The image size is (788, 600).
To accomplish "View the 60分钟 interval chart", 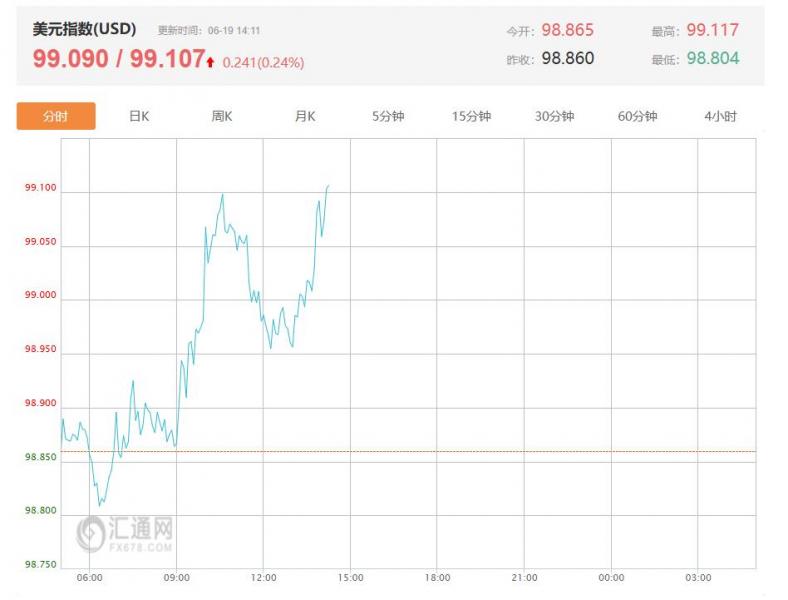I will [x=637, y=116].
